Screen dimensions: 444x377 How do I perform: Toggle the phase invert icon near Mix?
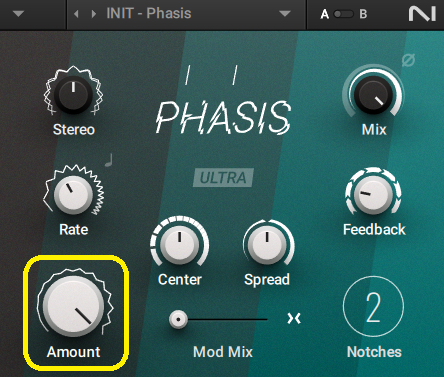pyautogui.click(x=408, y=60)
